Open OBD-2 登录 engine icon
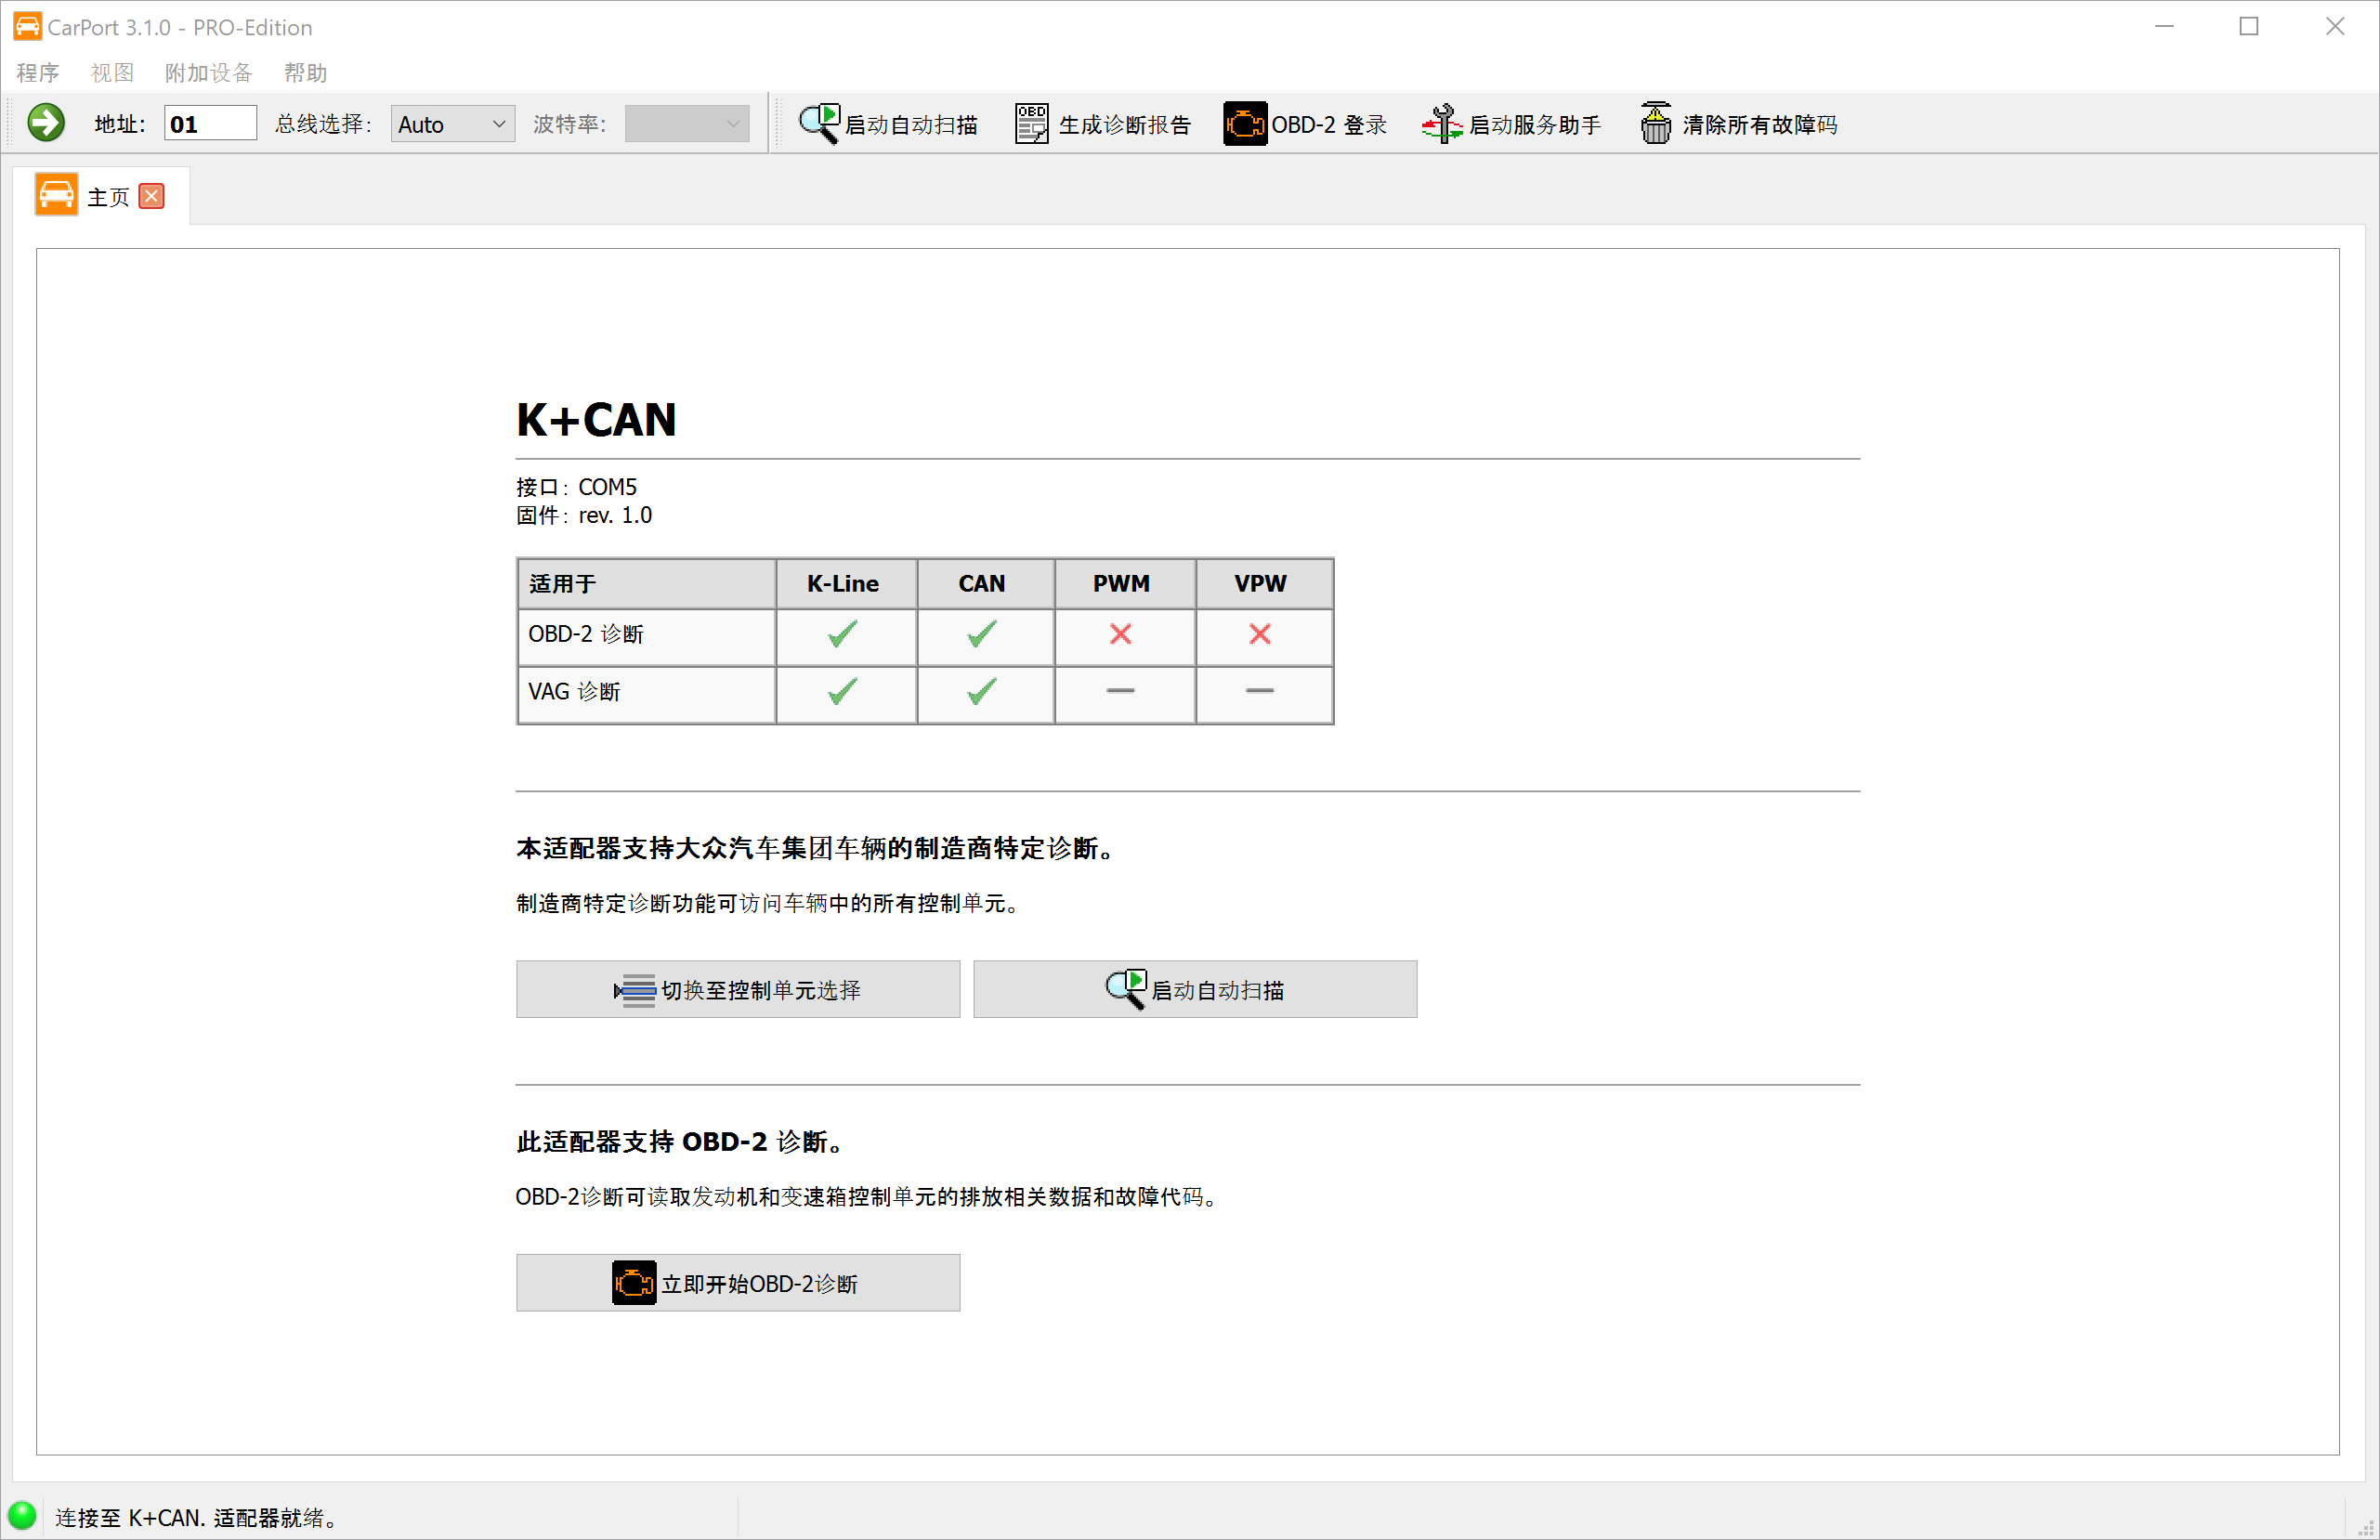This screenshot has width=2380, height=1540. pyautogui.click(x=1244, y=124)
